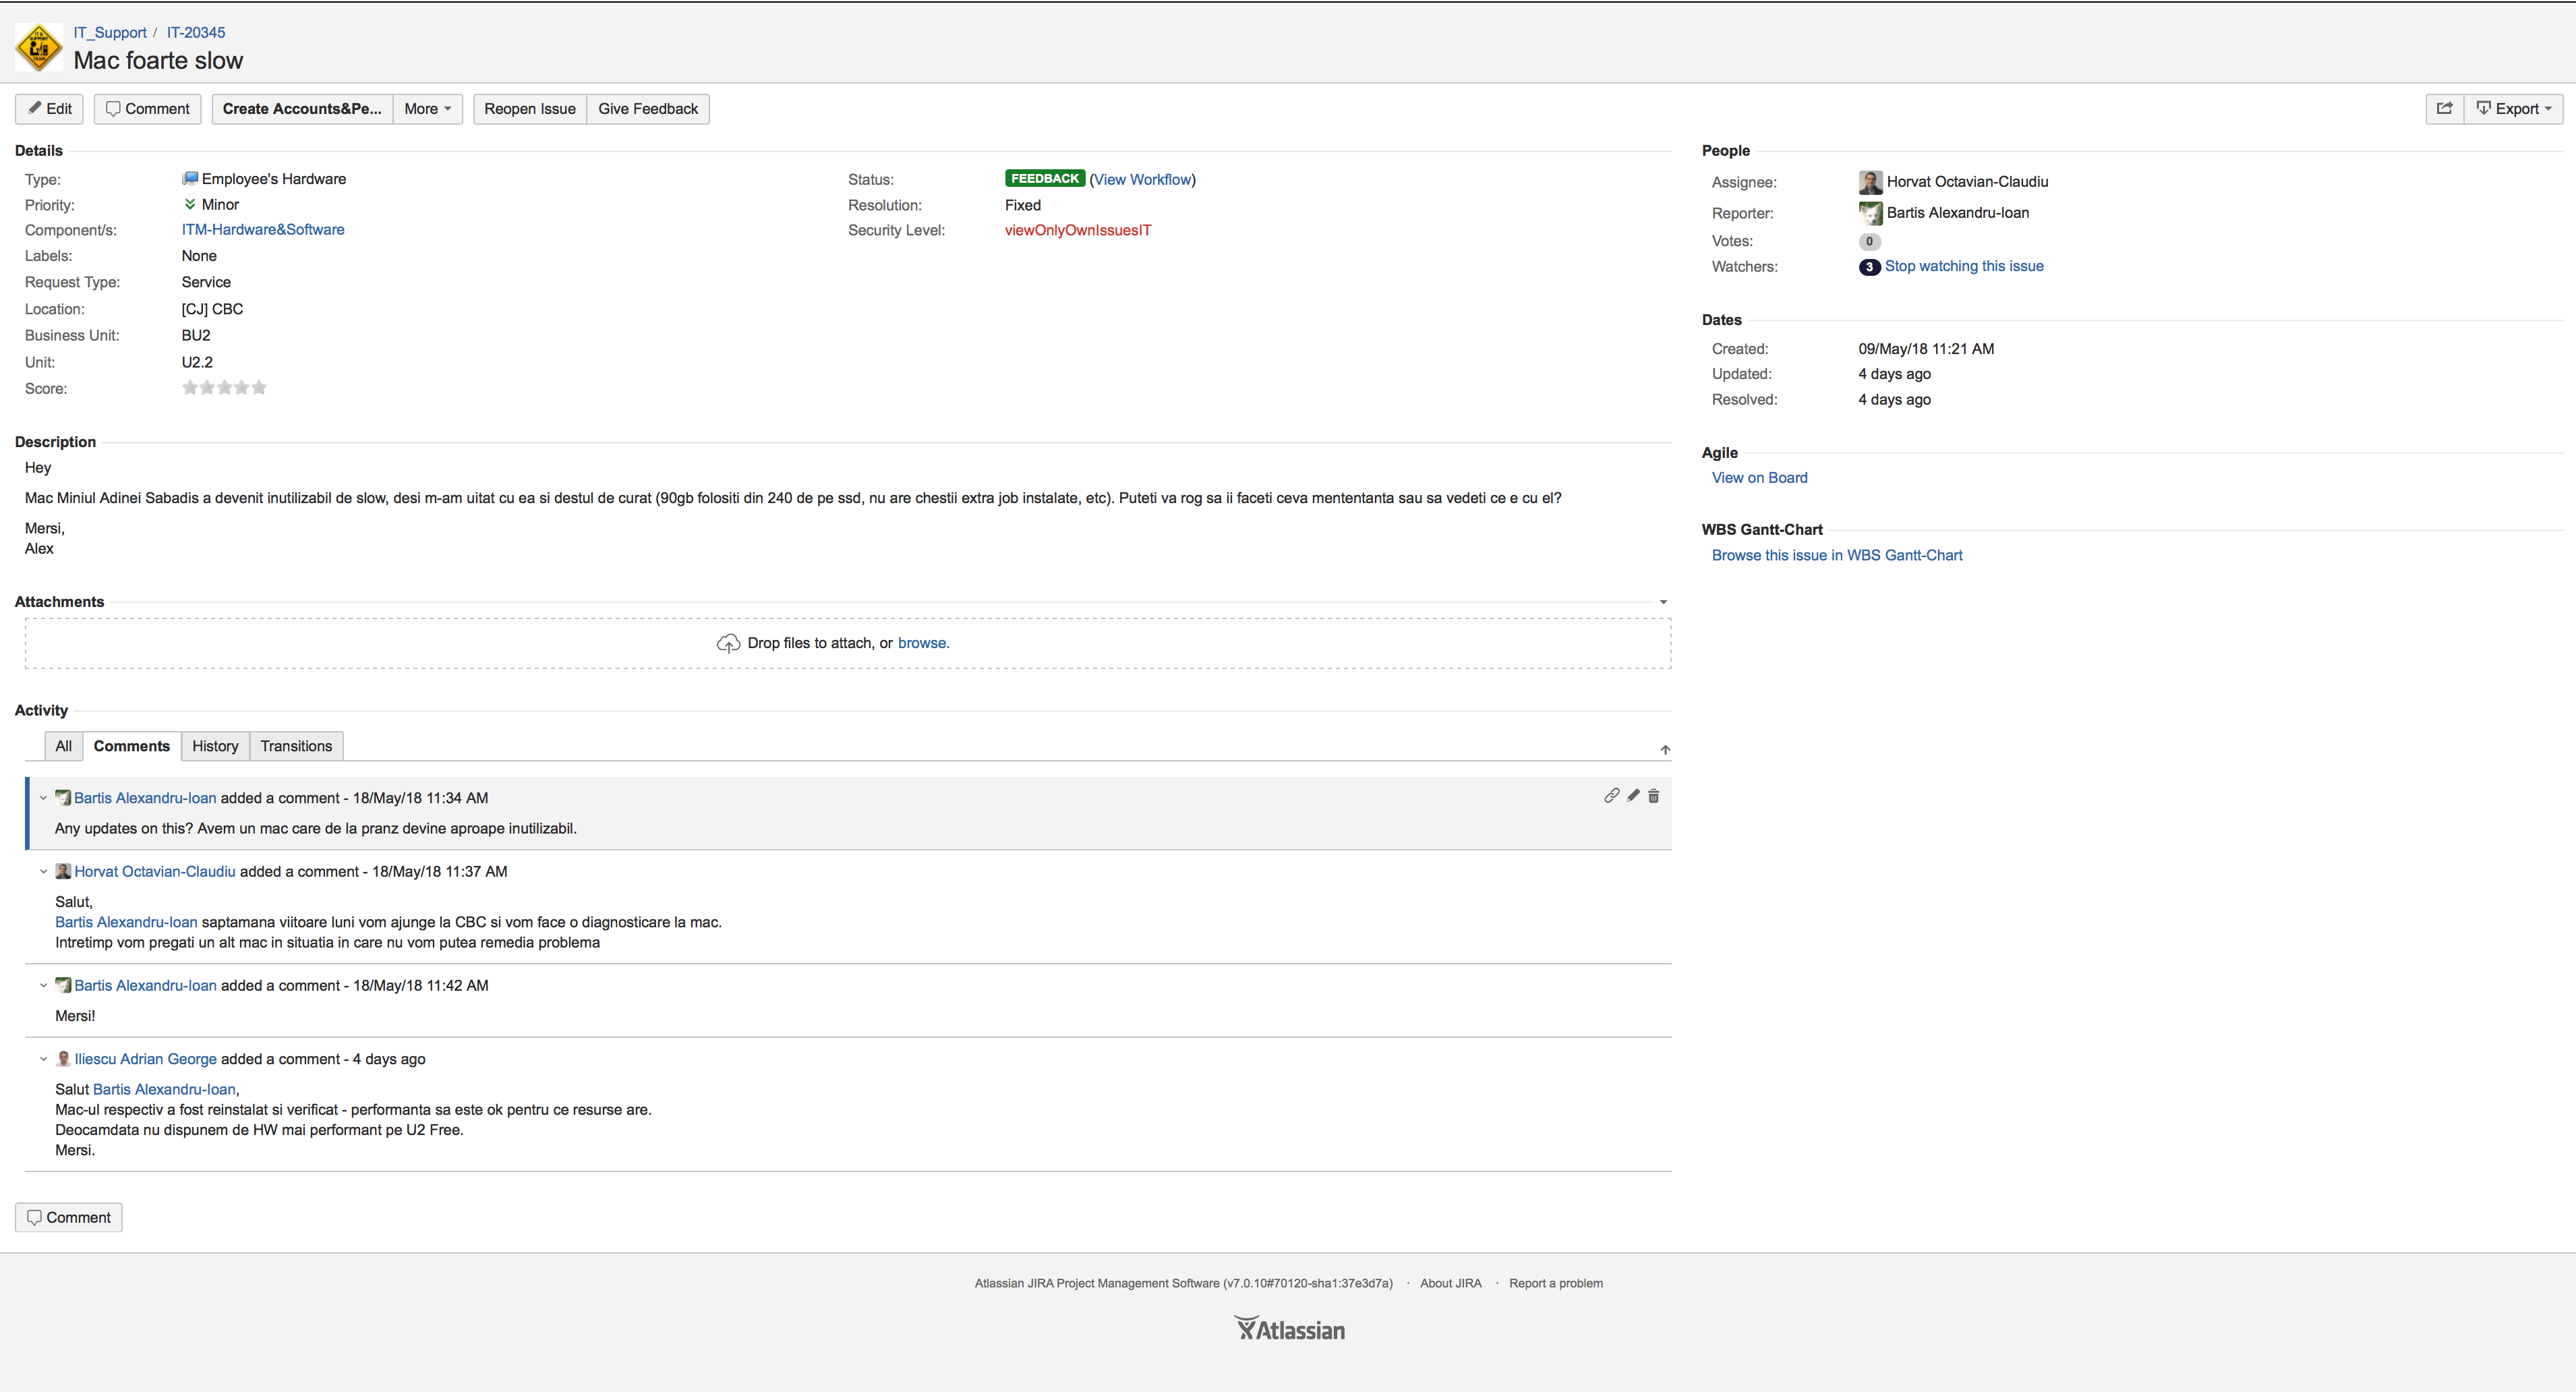The height and width of the screenshot is (1392, 2576).
Task: Reverse comment order with the arrow icon
Action: pyautogui.click(x=1665, y=750)
